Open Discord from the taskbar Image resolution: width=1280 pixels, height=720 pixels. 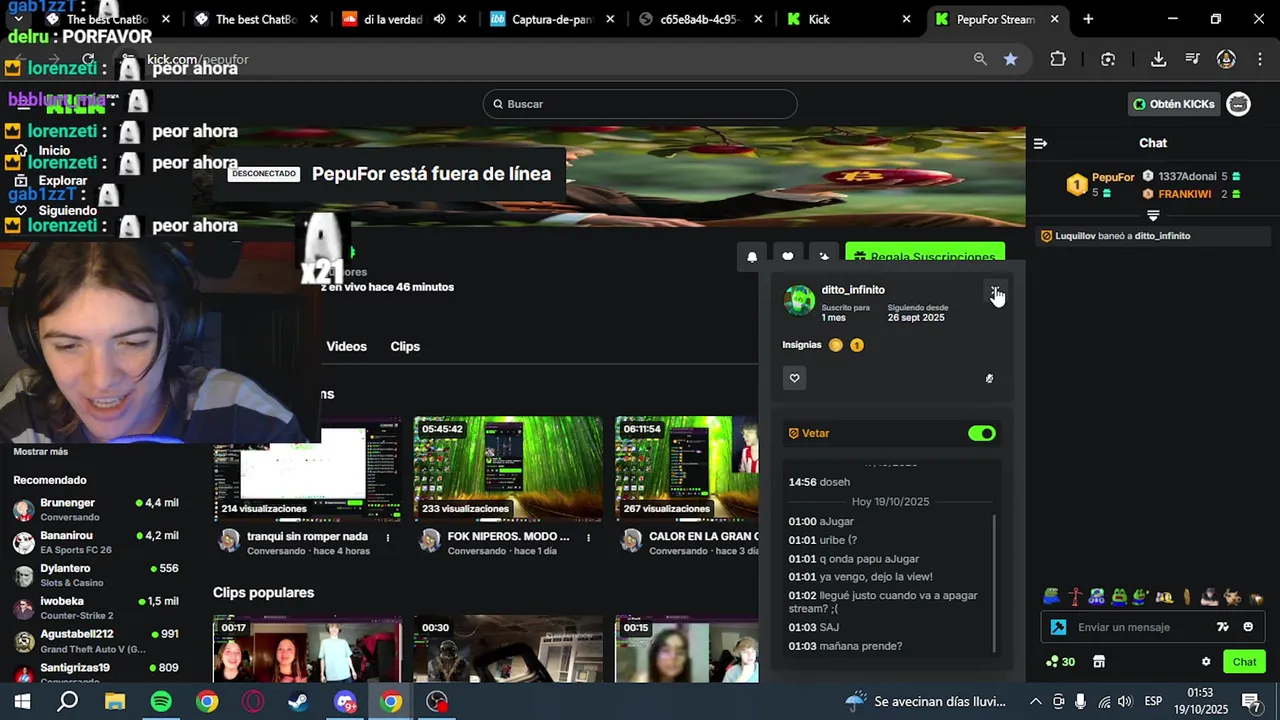(x=345, y=702)
